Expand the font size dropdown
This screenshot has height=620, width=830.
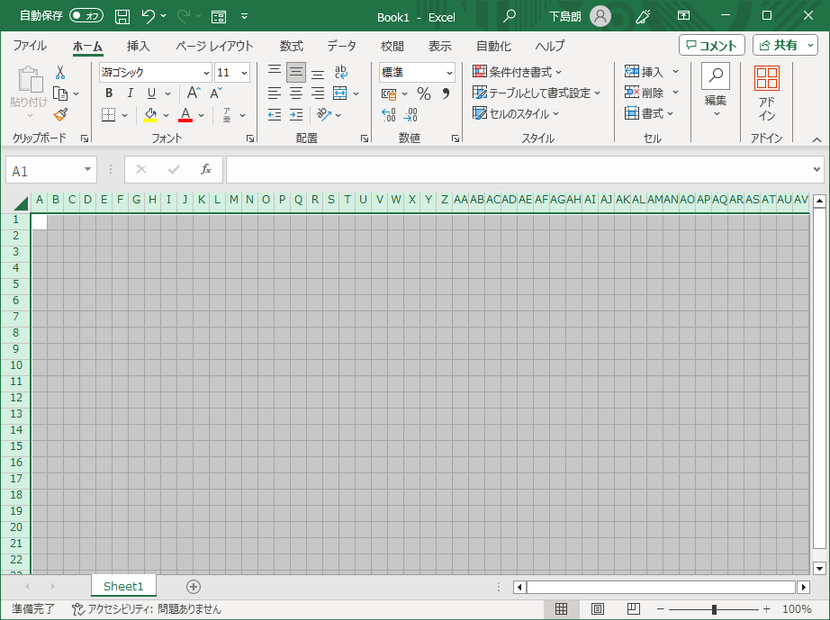[243, 72]
